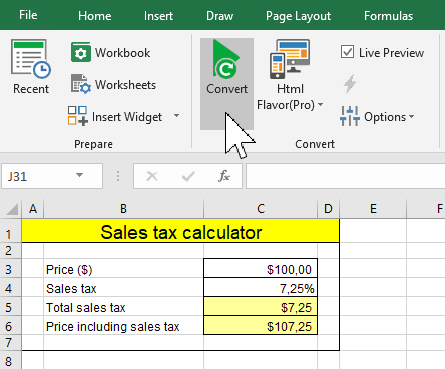Click the Insert Widget icon
This screenshot has width=445, height=369.
click(78, 116)
